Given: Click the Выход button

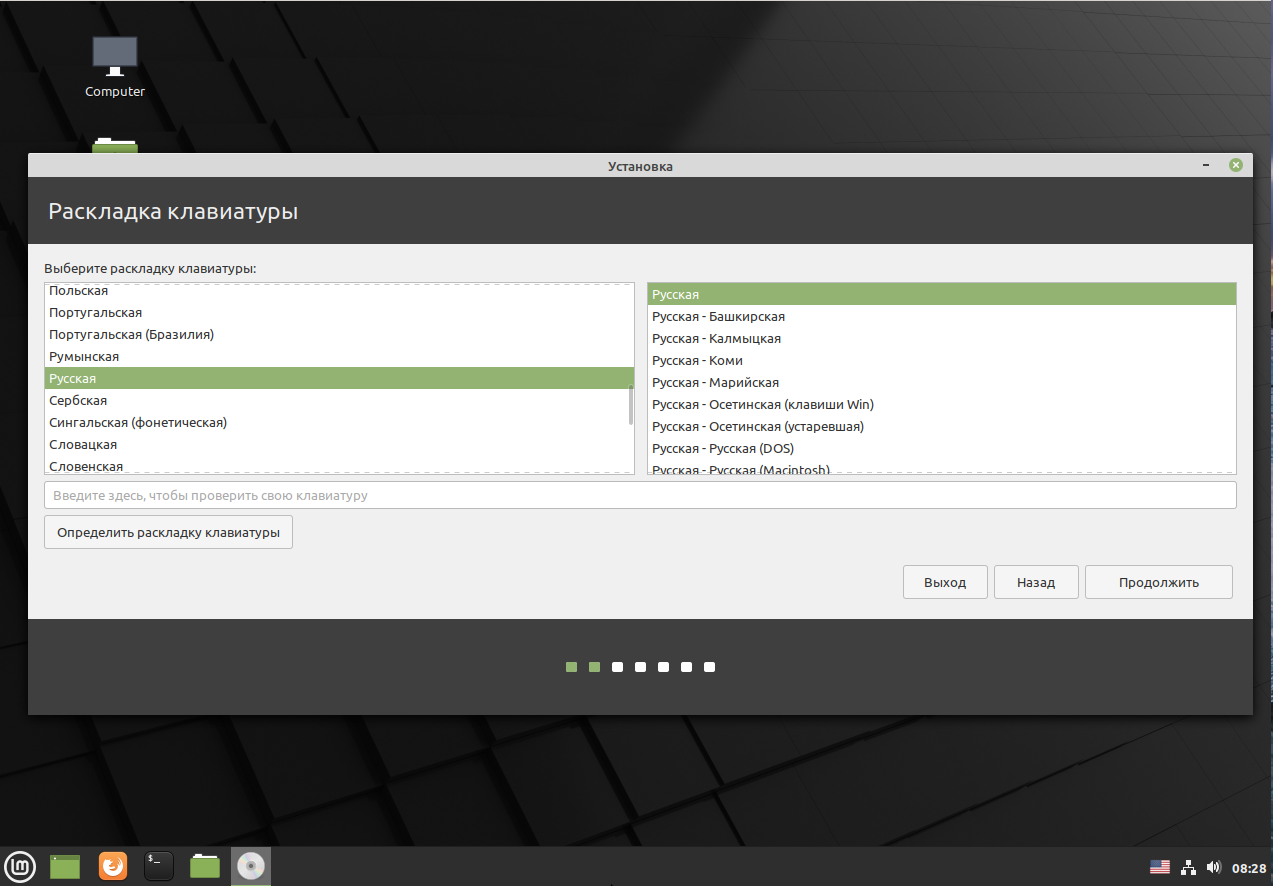Looking at the screenshot, I should [x=945, y=582].
